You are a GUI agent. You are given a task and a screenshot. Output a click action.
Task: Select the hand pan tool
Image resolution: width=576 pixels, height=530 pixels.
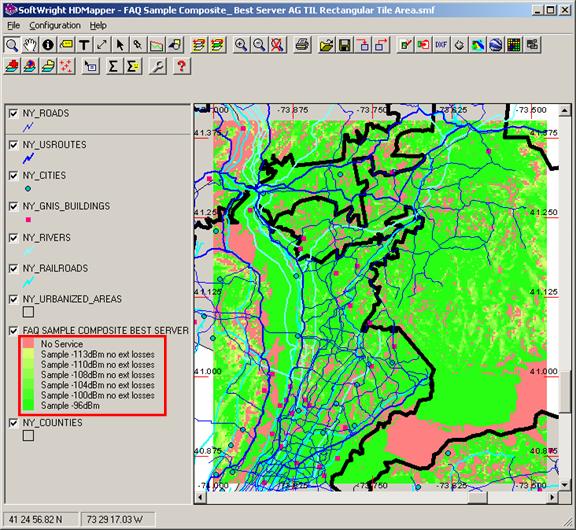click(x=30, y=45)
